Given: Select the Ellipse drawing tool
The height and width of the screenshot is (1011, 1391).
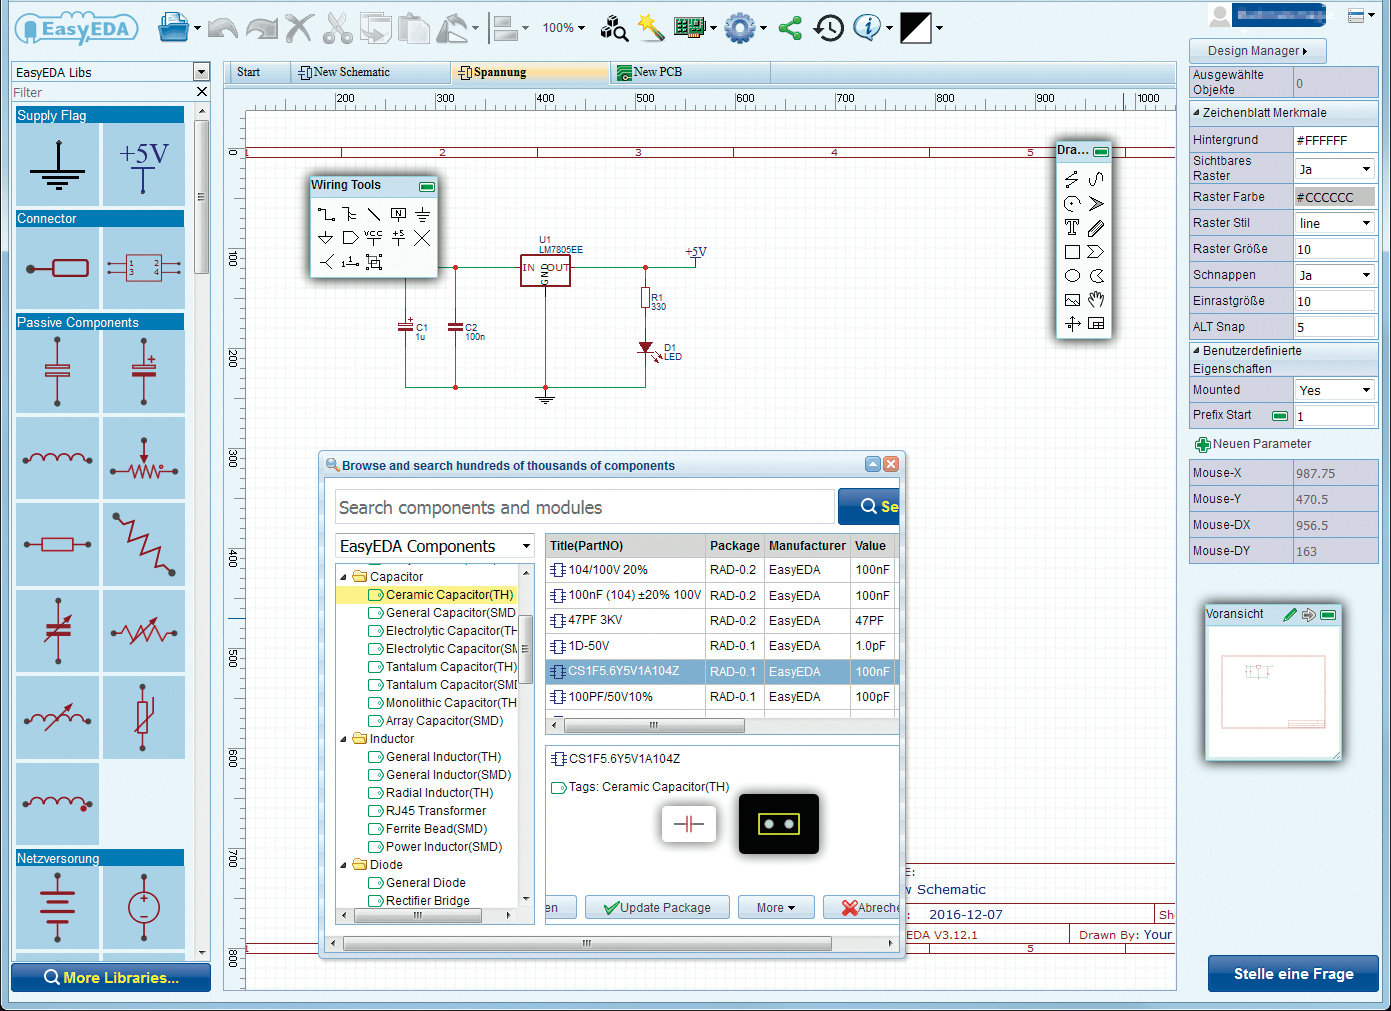Looking at the screenshot, I should (x=1072, y=276).
